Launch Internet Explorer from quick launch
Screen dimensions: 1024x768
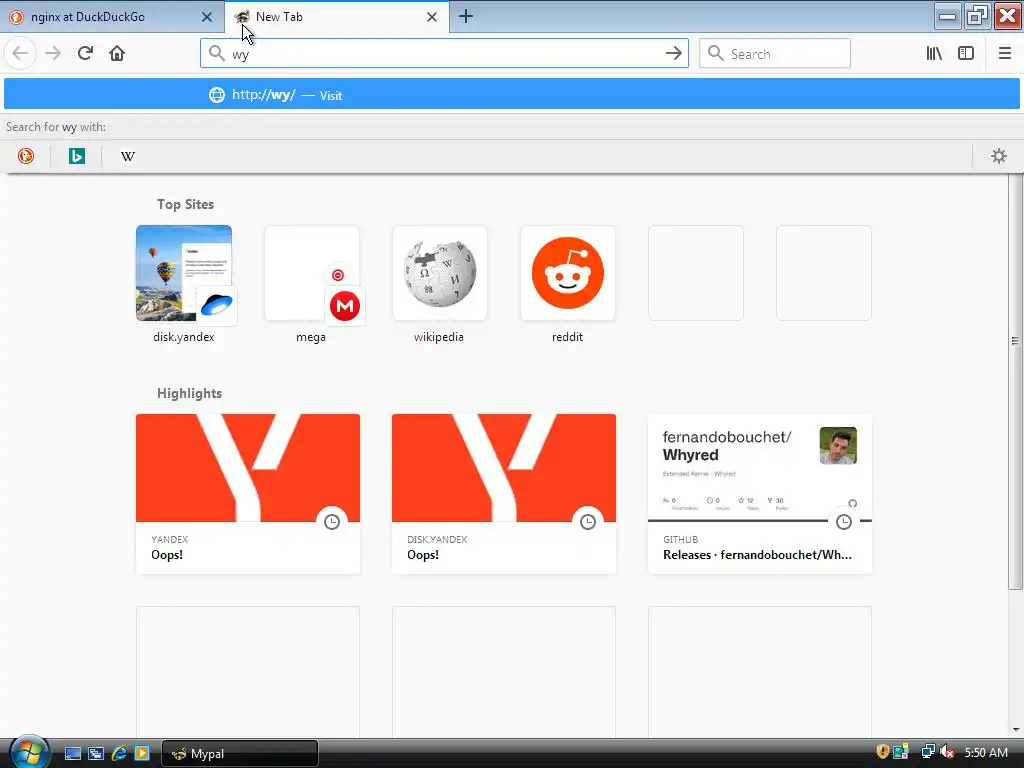[119, 753]
